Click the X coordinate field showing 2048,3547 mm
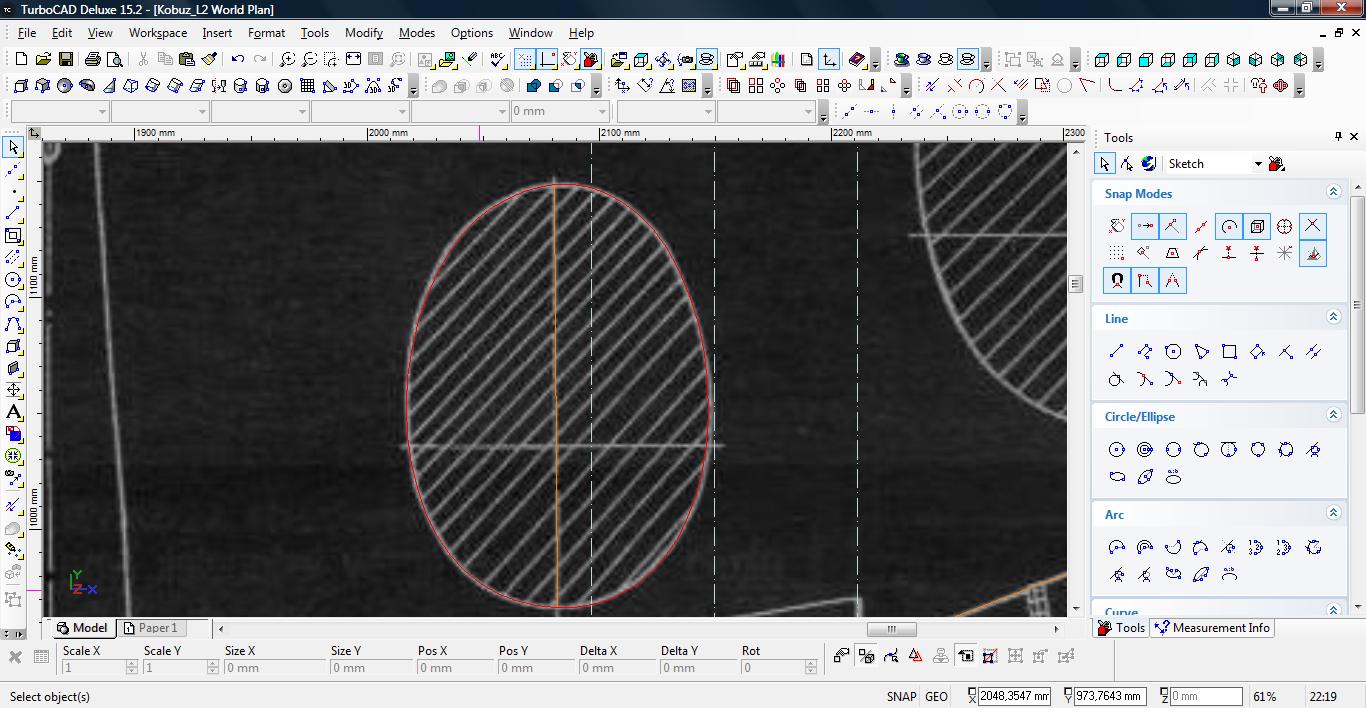This screenshot has height=708, width=1366. (x=1014, y=696)
